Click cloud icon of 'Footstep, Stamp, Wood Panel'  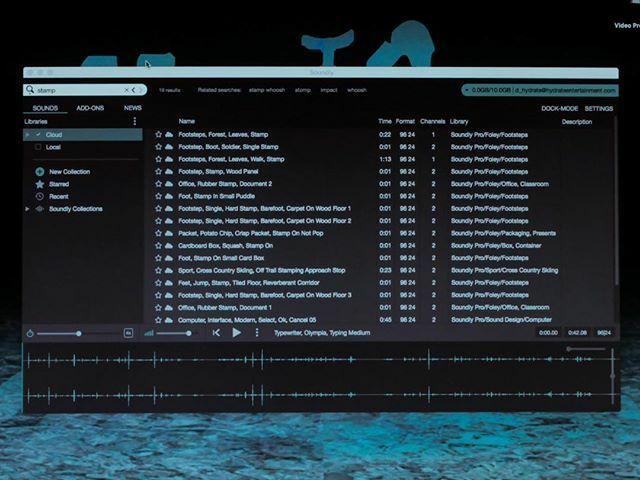coord(169,171)
